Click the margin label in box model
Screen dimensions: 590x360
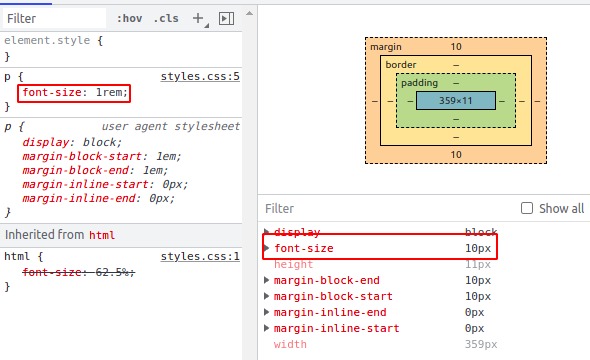(x=386, y=47)
